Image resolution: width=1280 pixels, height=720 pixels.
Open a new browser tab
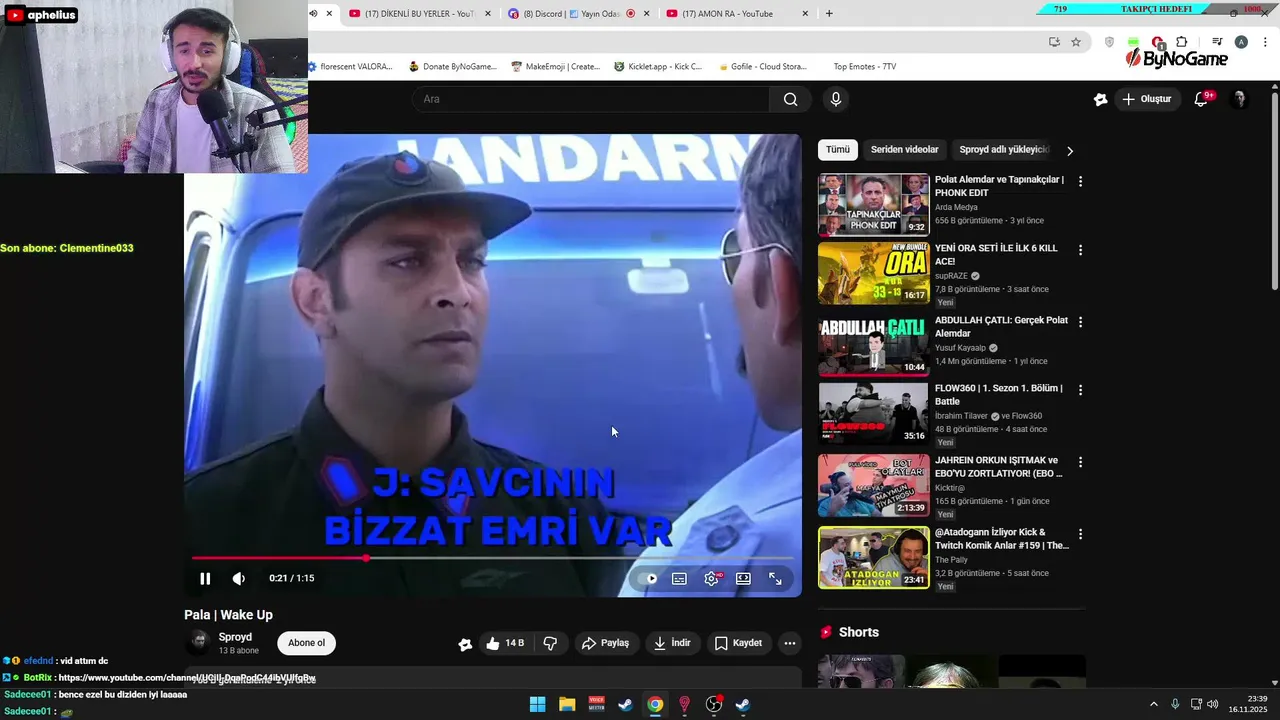[829, 14]
